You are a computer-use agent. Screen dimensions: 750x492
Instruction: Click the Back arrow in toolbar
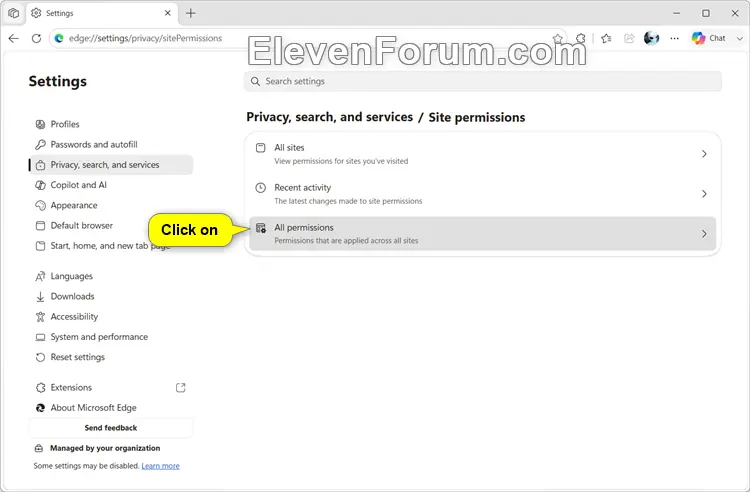click(x=13, y=38)
